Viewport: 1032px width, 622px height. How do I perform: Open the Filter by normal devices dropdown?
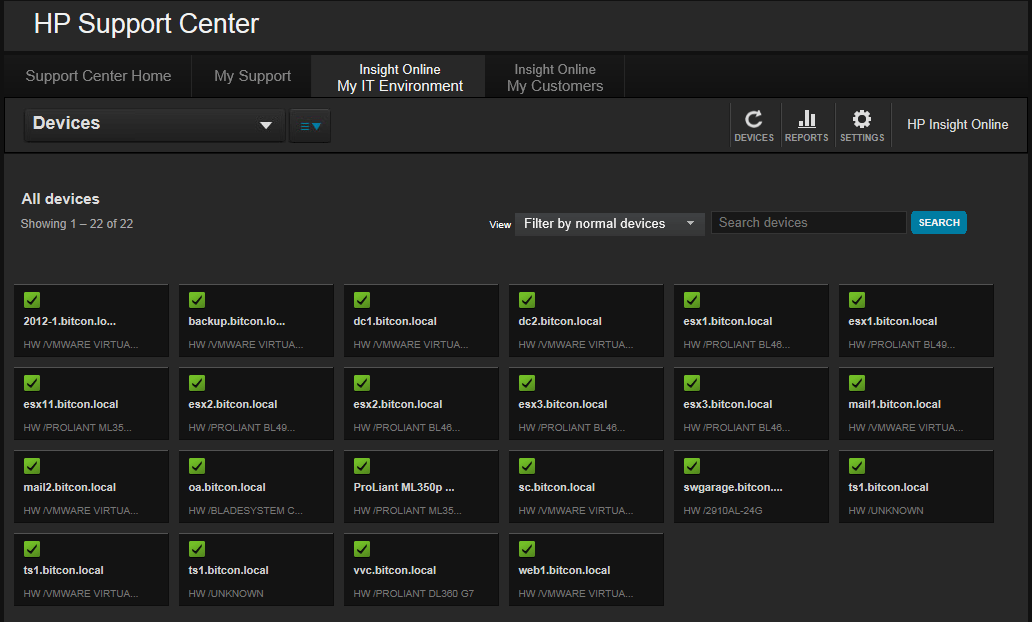609,223
